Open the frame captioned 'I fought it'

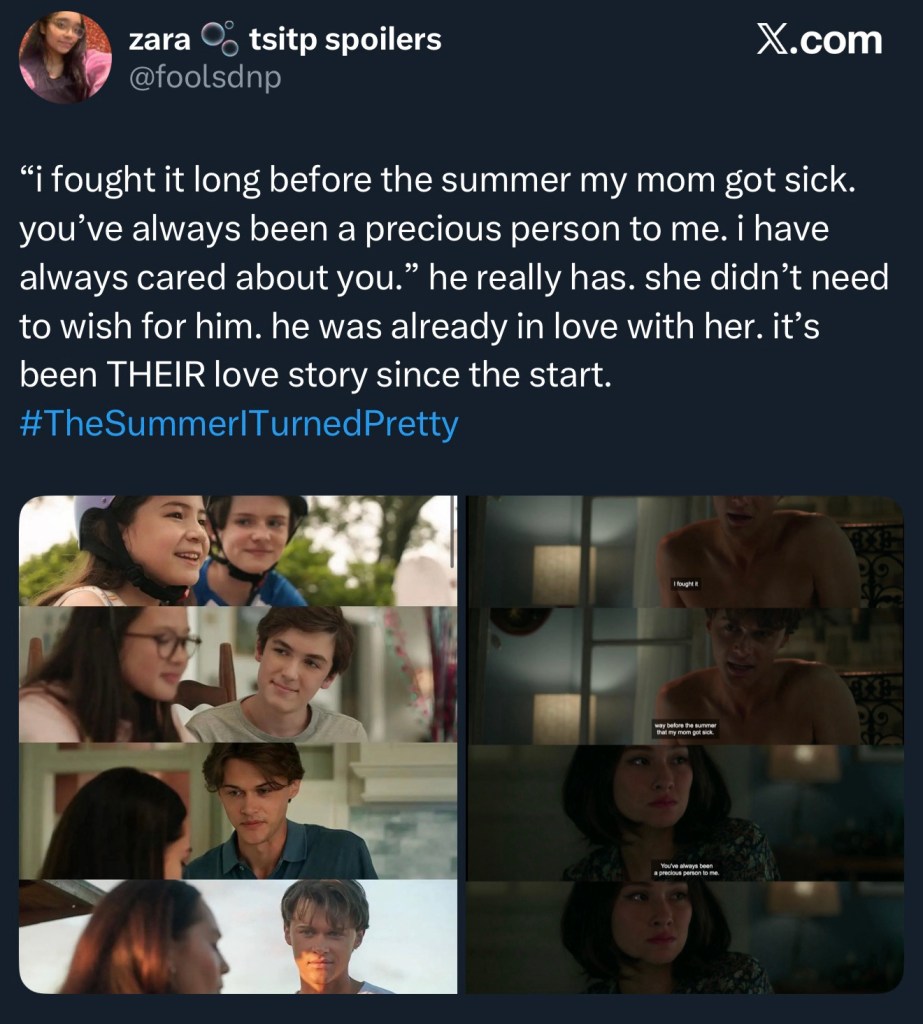click(685, 551)
